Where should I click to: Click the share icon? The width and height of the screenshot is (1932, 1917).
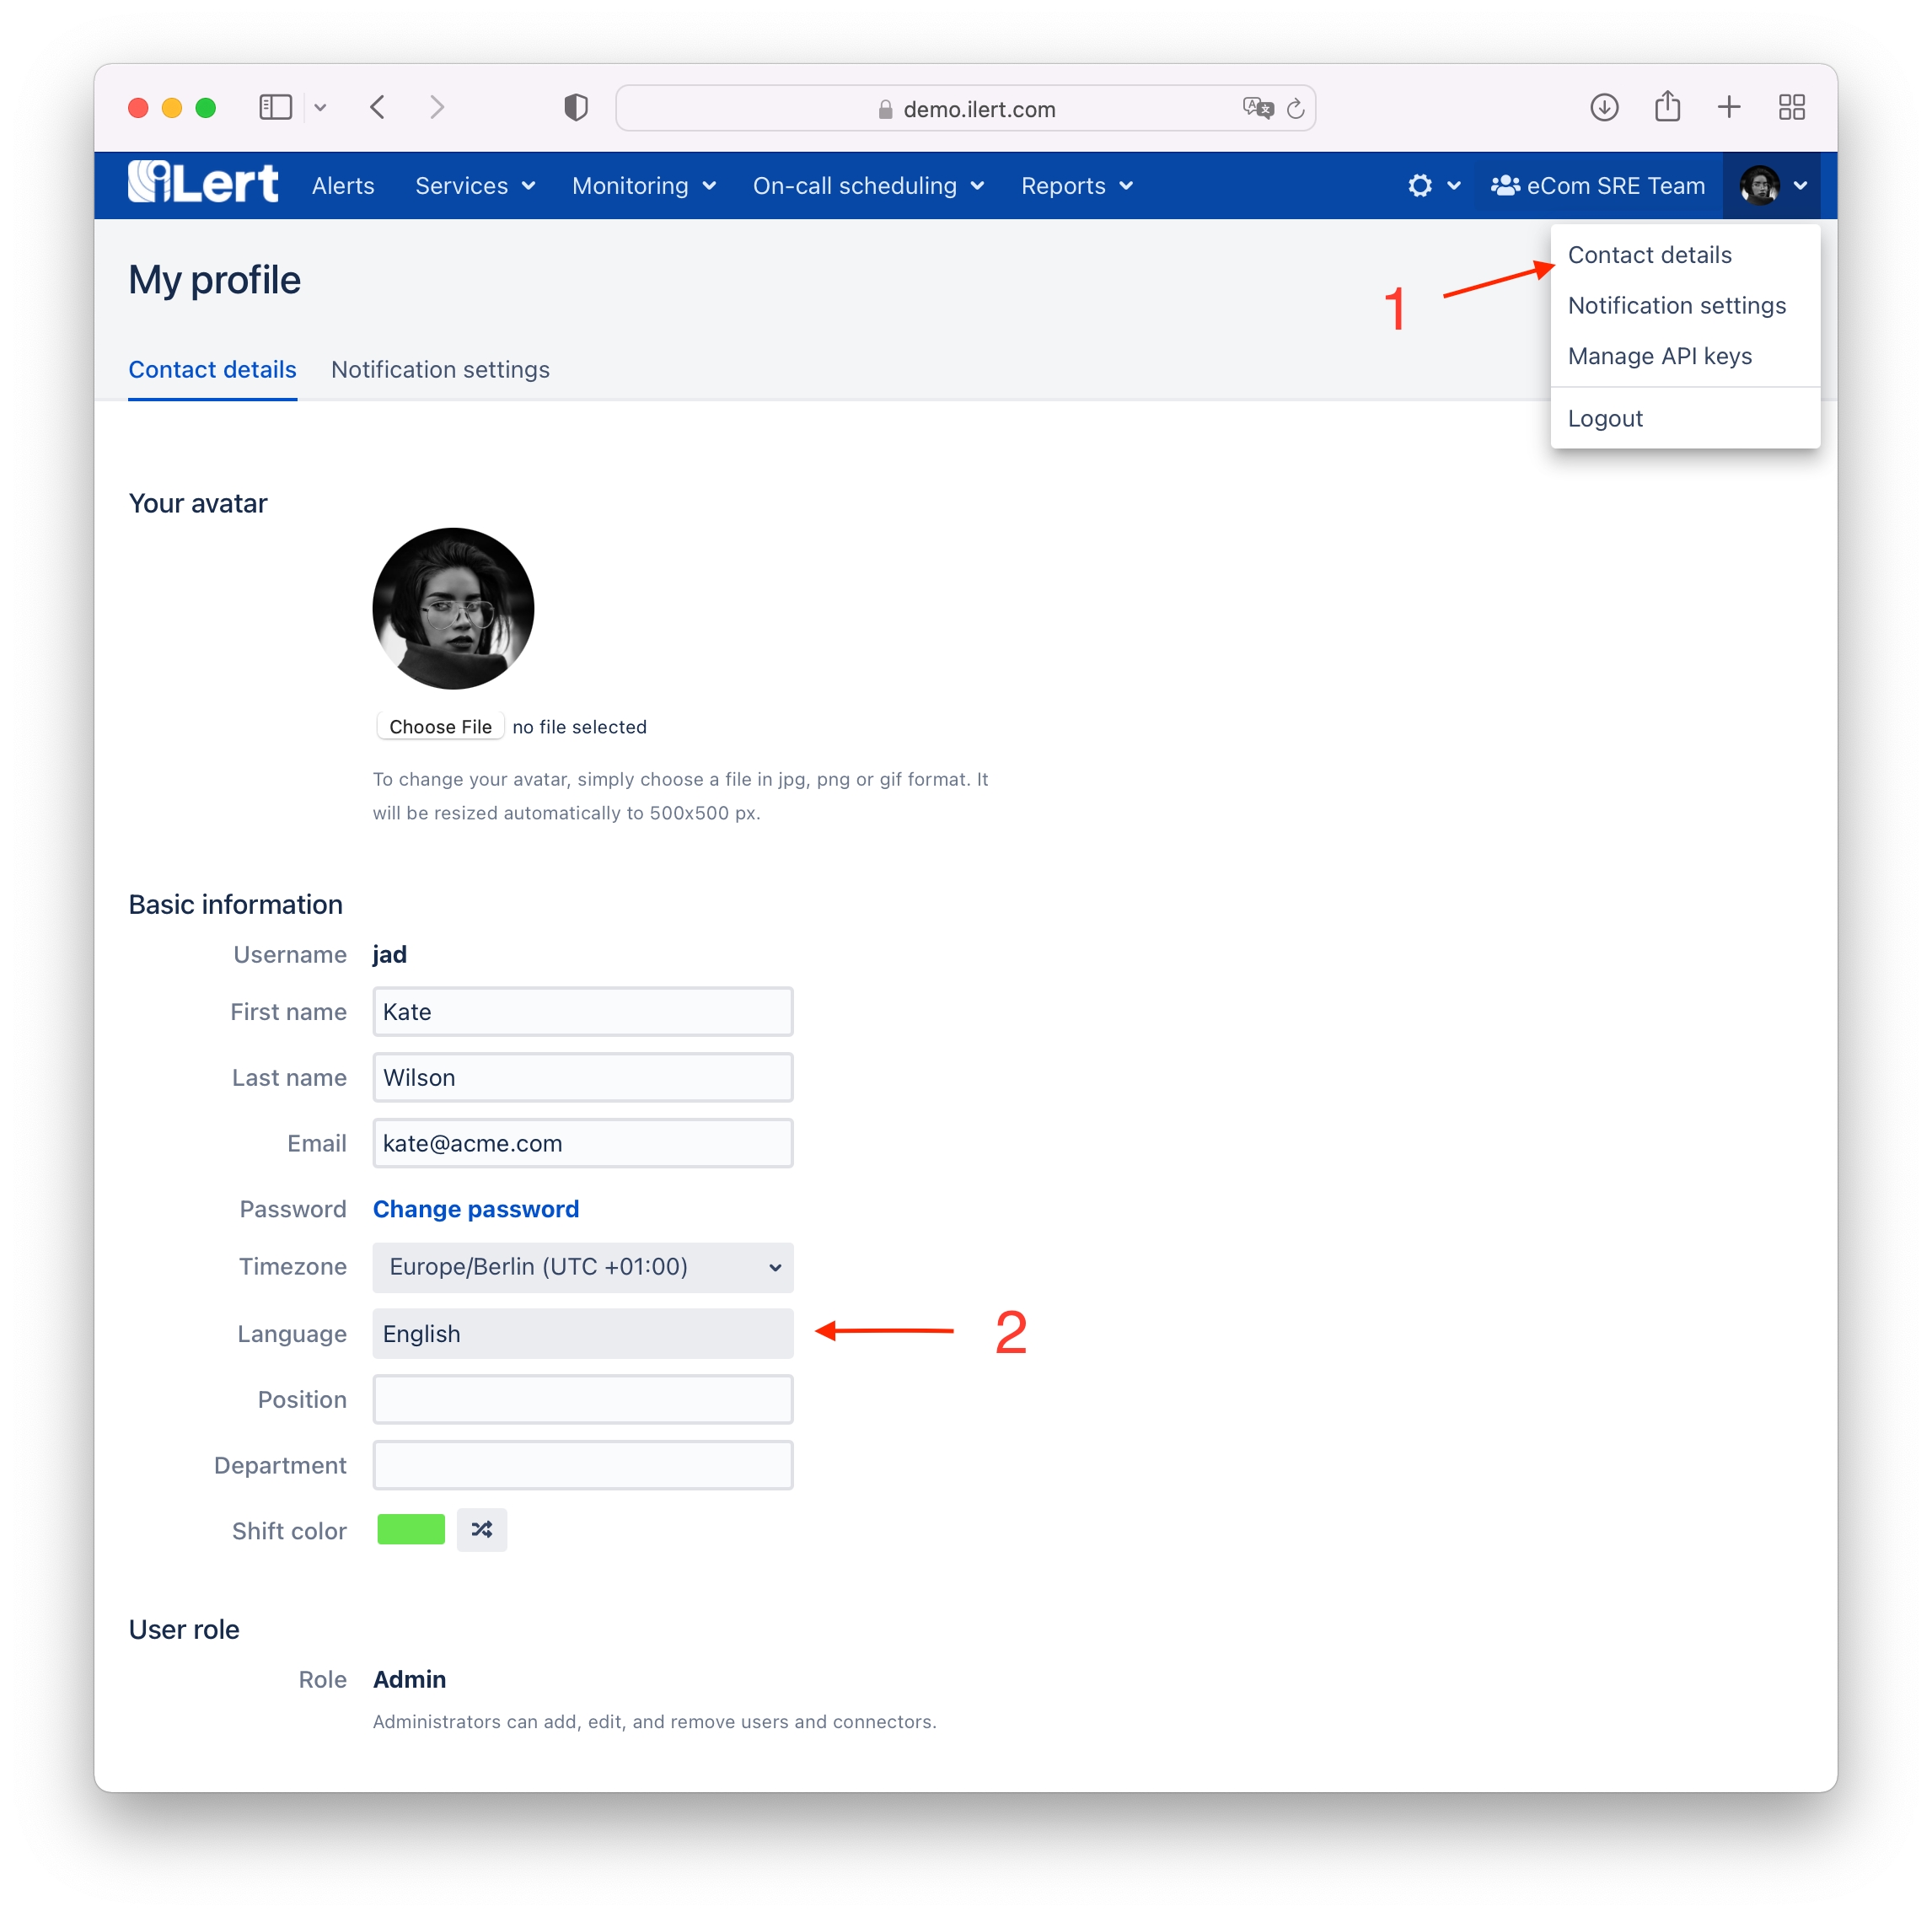1667,107
